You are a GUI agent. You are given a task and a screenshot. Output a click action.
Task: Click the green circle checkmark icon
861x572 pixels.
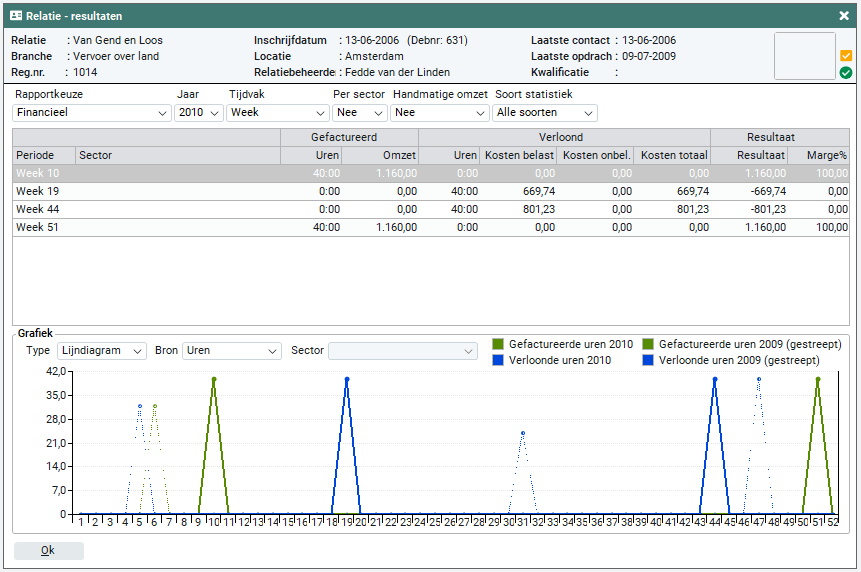tap(846, 72)
